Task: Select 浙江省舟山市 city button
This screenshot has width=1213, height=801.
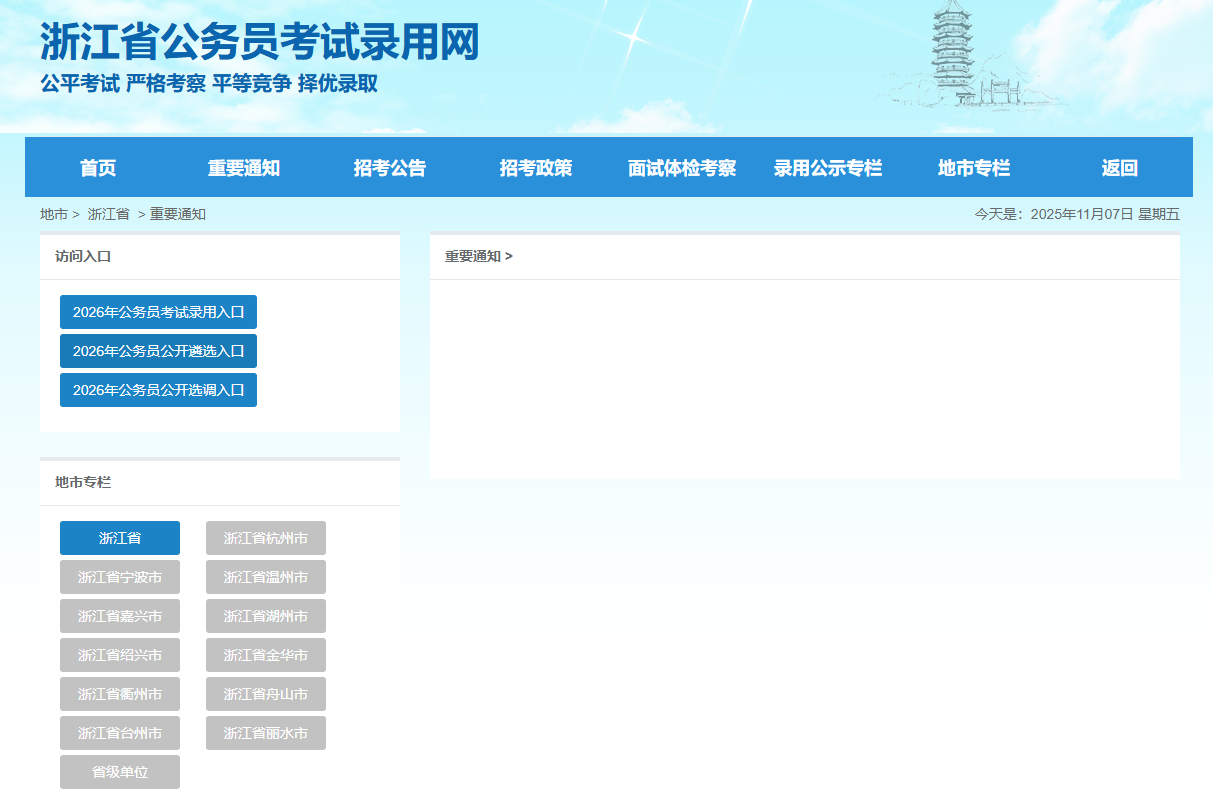Action: tap(266, 694)
